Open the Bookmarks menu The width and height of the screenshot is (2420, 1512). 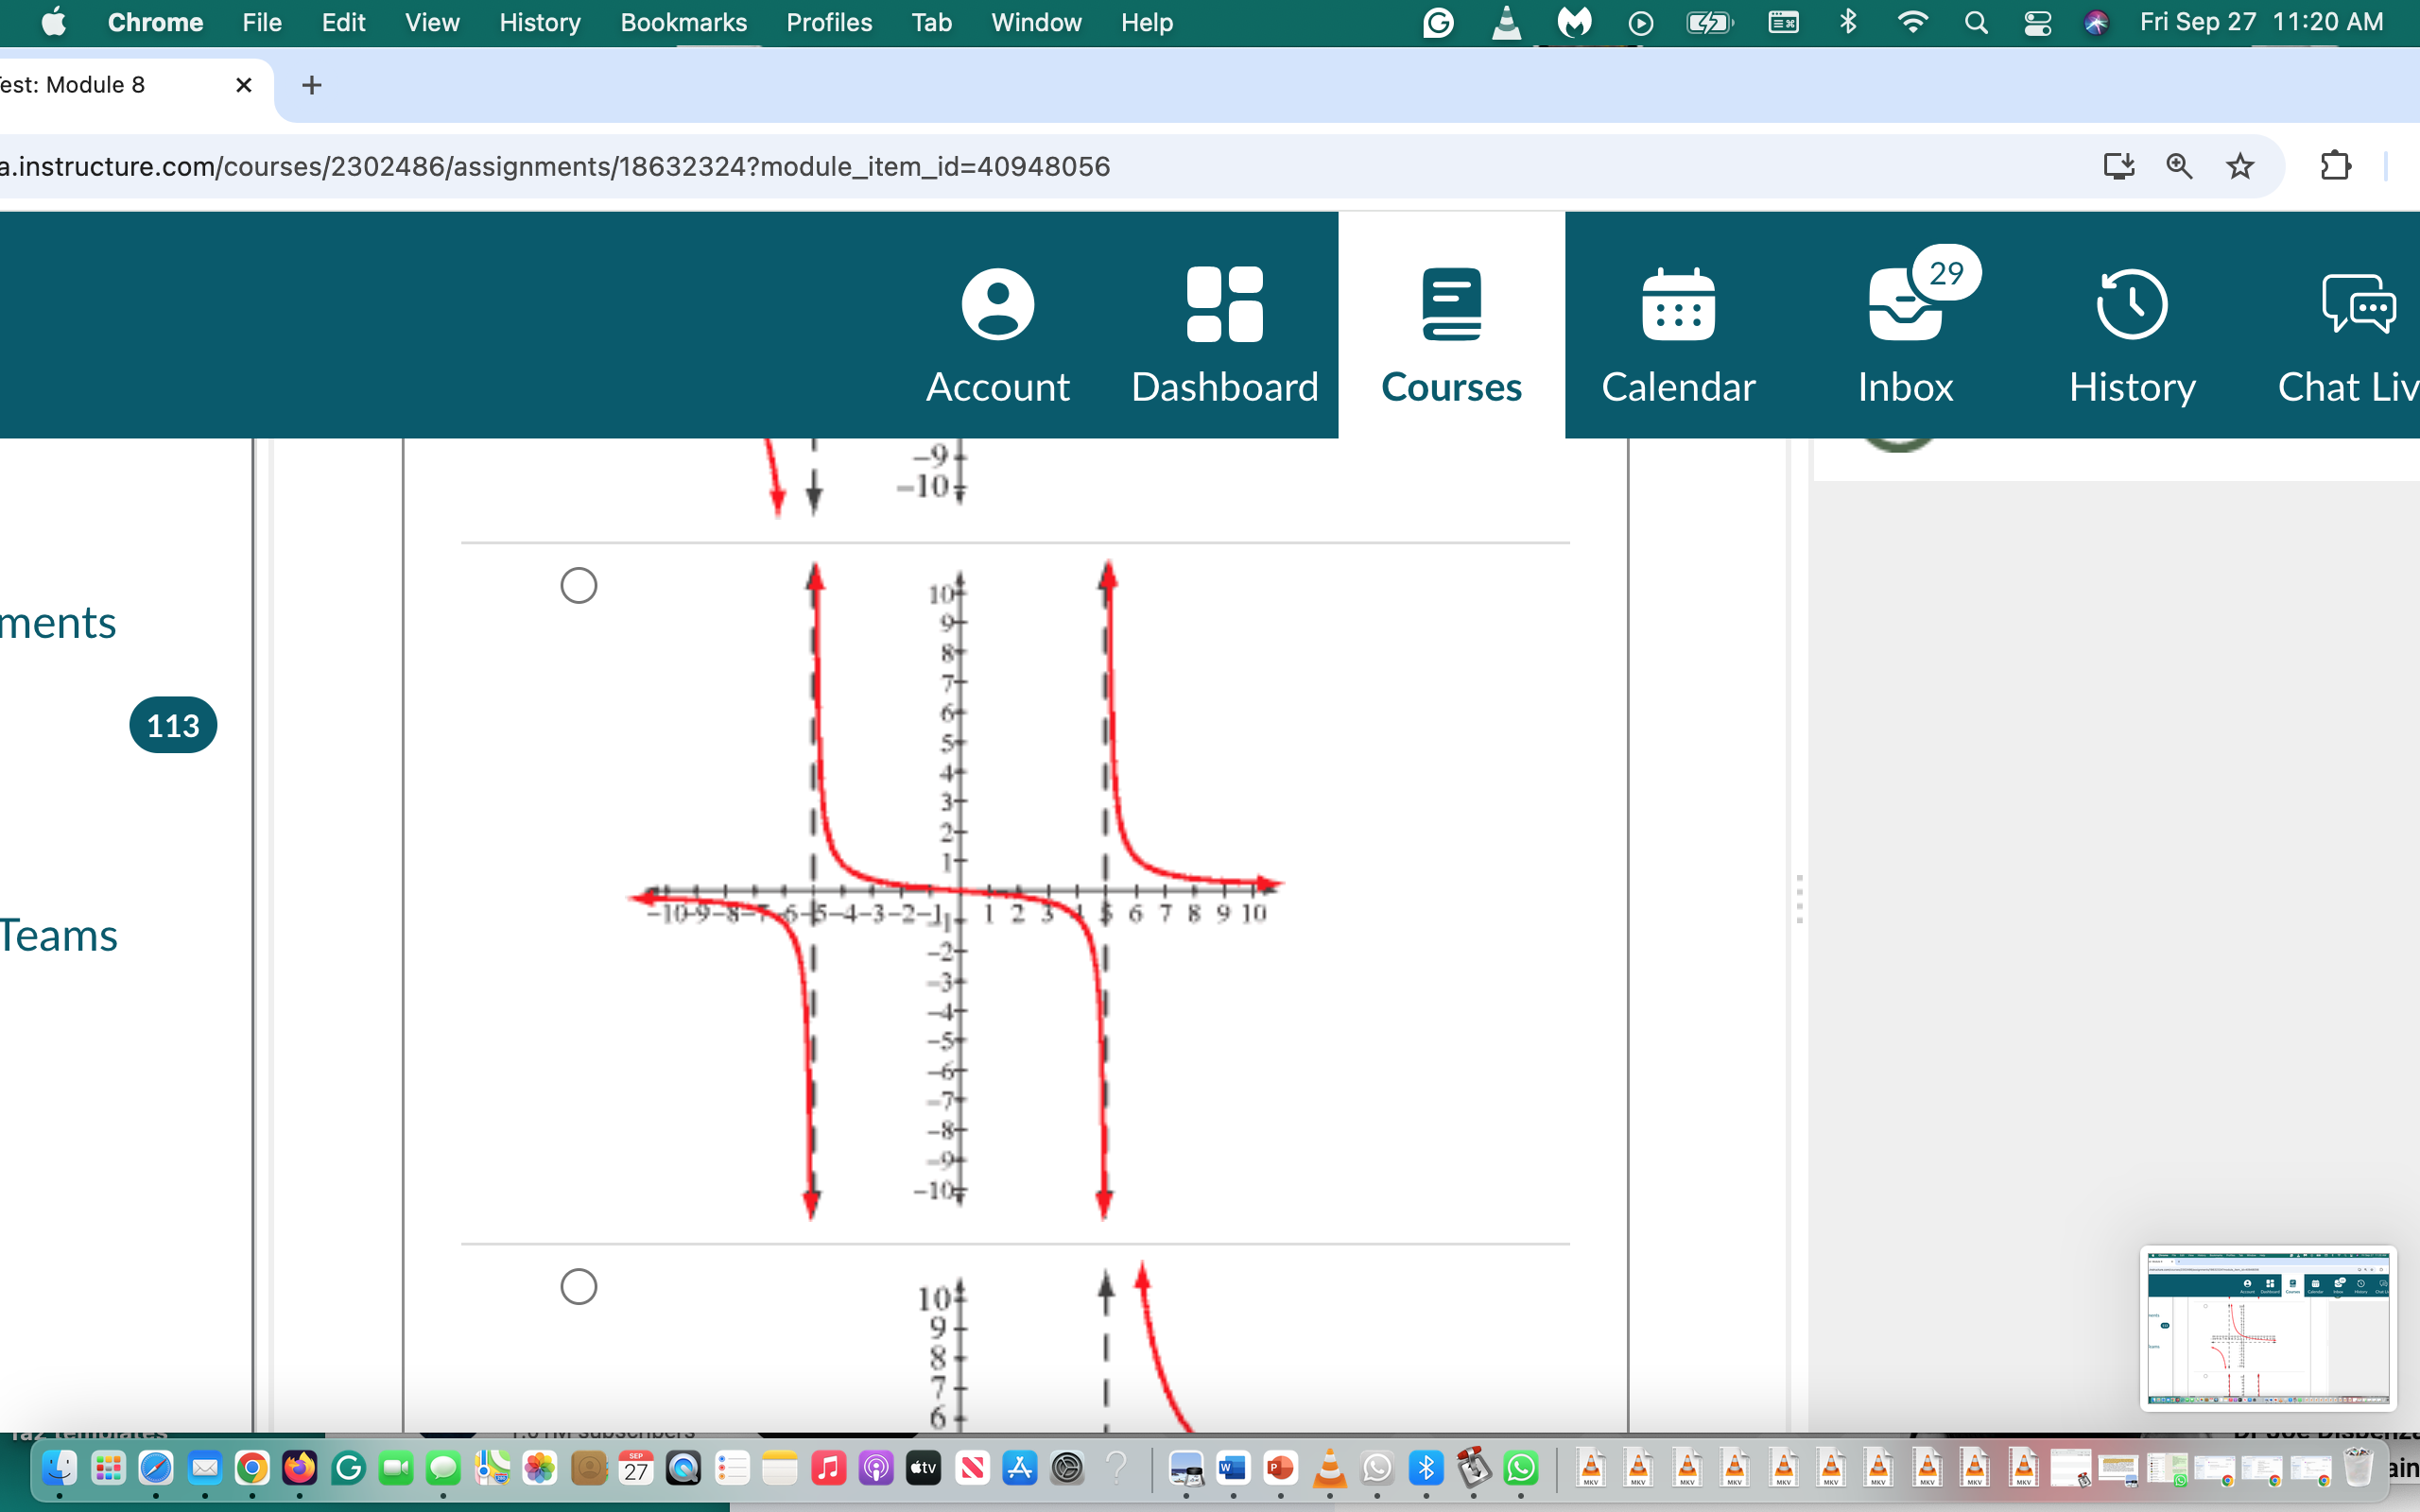[684, 22]
